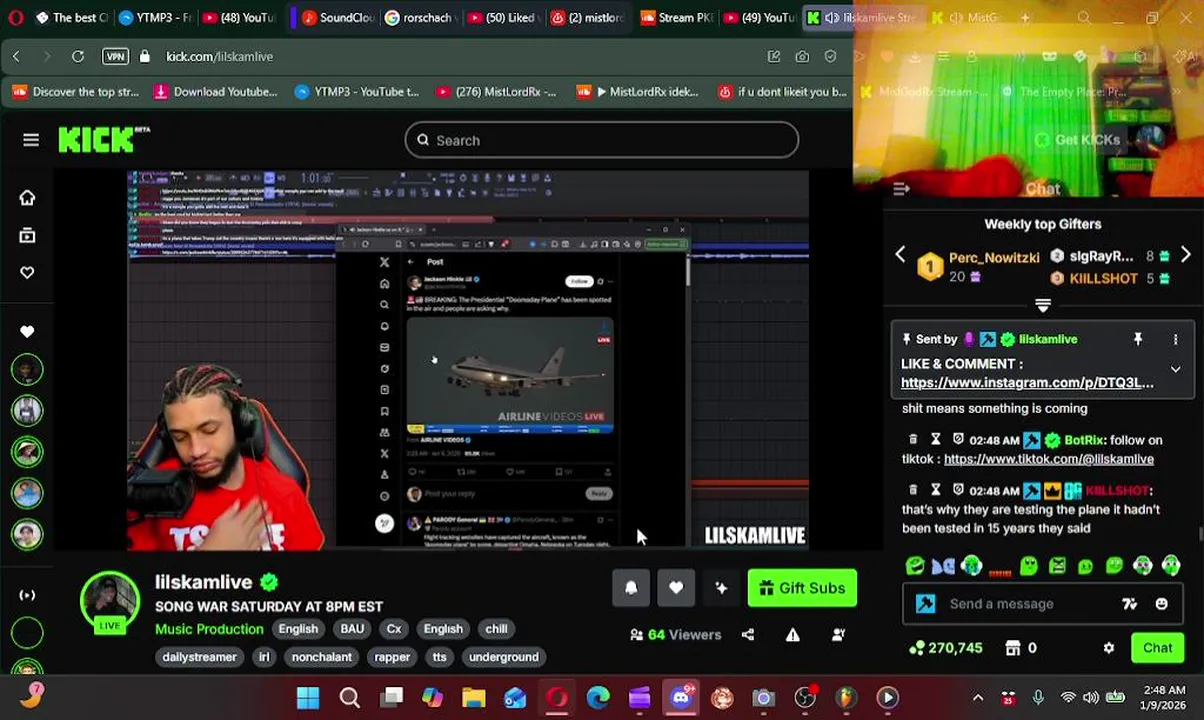The image size is (1204, 720).
Task: Expand the gifters leaderboard with down arrow
Action: (x=1043, y=305)
